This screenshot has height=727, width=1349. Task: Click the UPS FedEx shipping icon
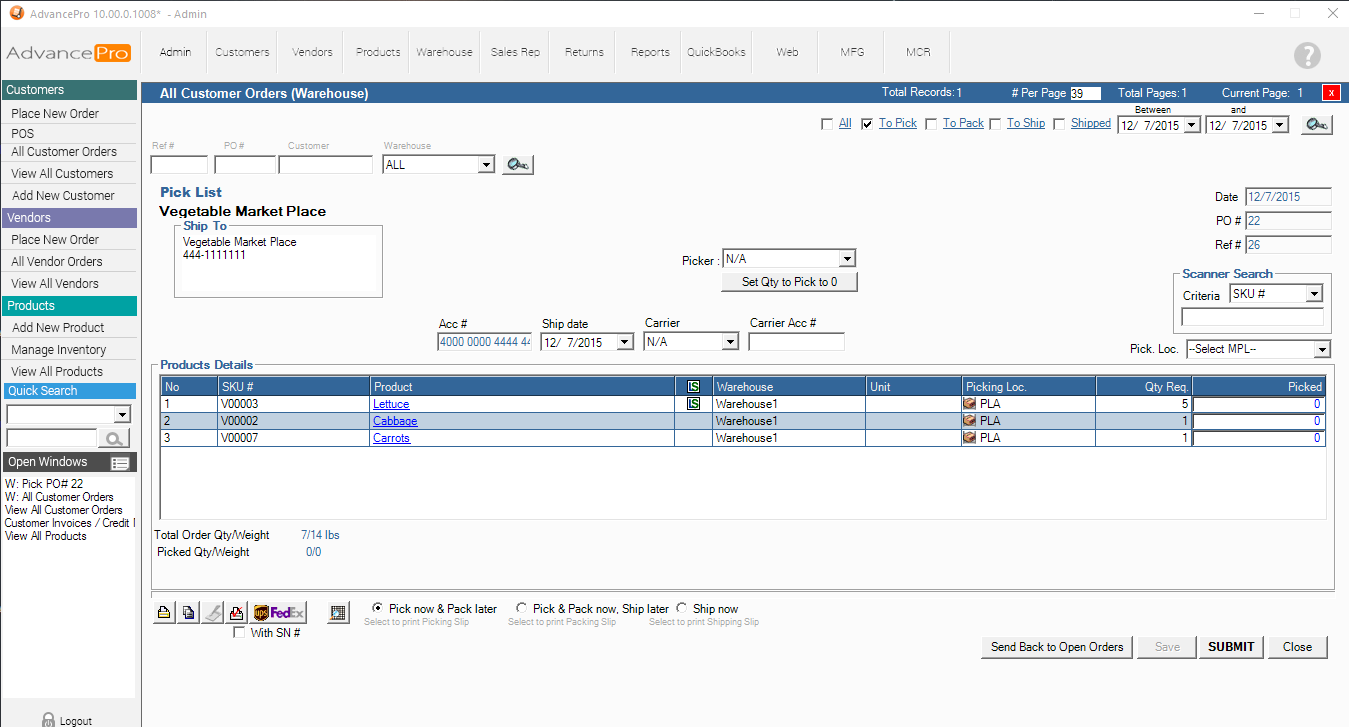pyautogui.click(x=279, y=613)
